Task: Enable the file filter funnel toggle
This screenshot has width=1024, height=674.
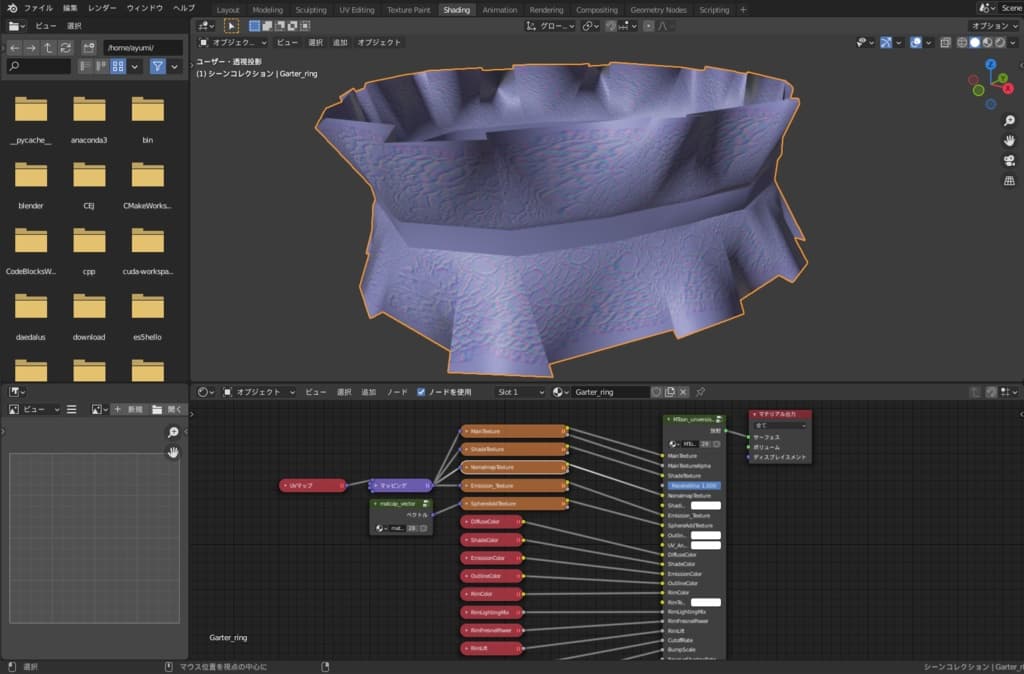Action: click(157, 66)
